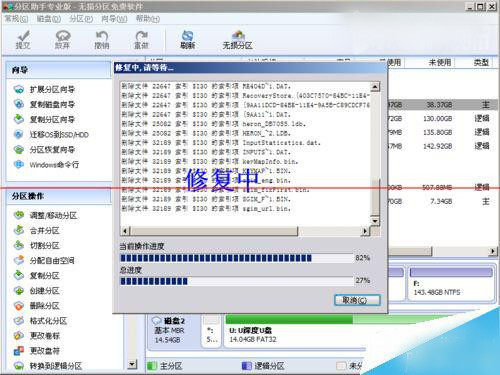Image resolution: width=500 pixels, height=375 pixels.
Task: Click the log's horizontal scrollbar left arrow
Action: (125, 231)
